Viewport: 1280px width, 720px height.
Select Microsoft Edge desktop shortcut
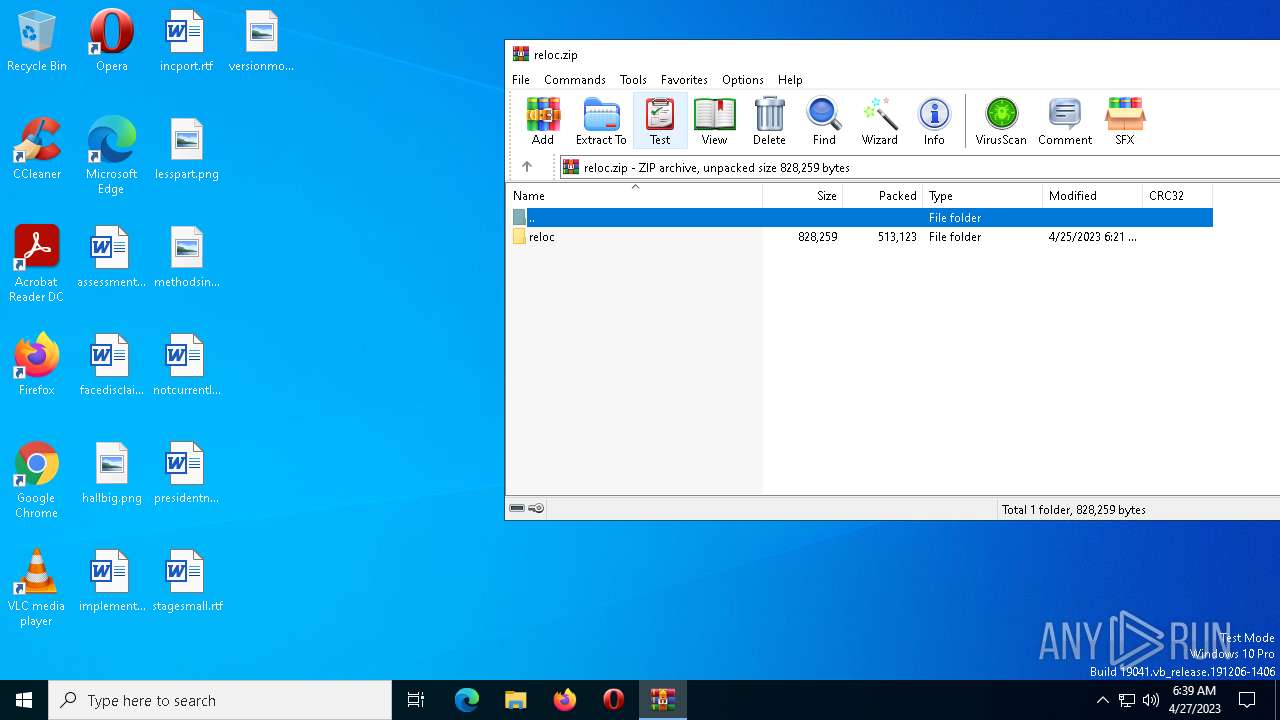112,157
